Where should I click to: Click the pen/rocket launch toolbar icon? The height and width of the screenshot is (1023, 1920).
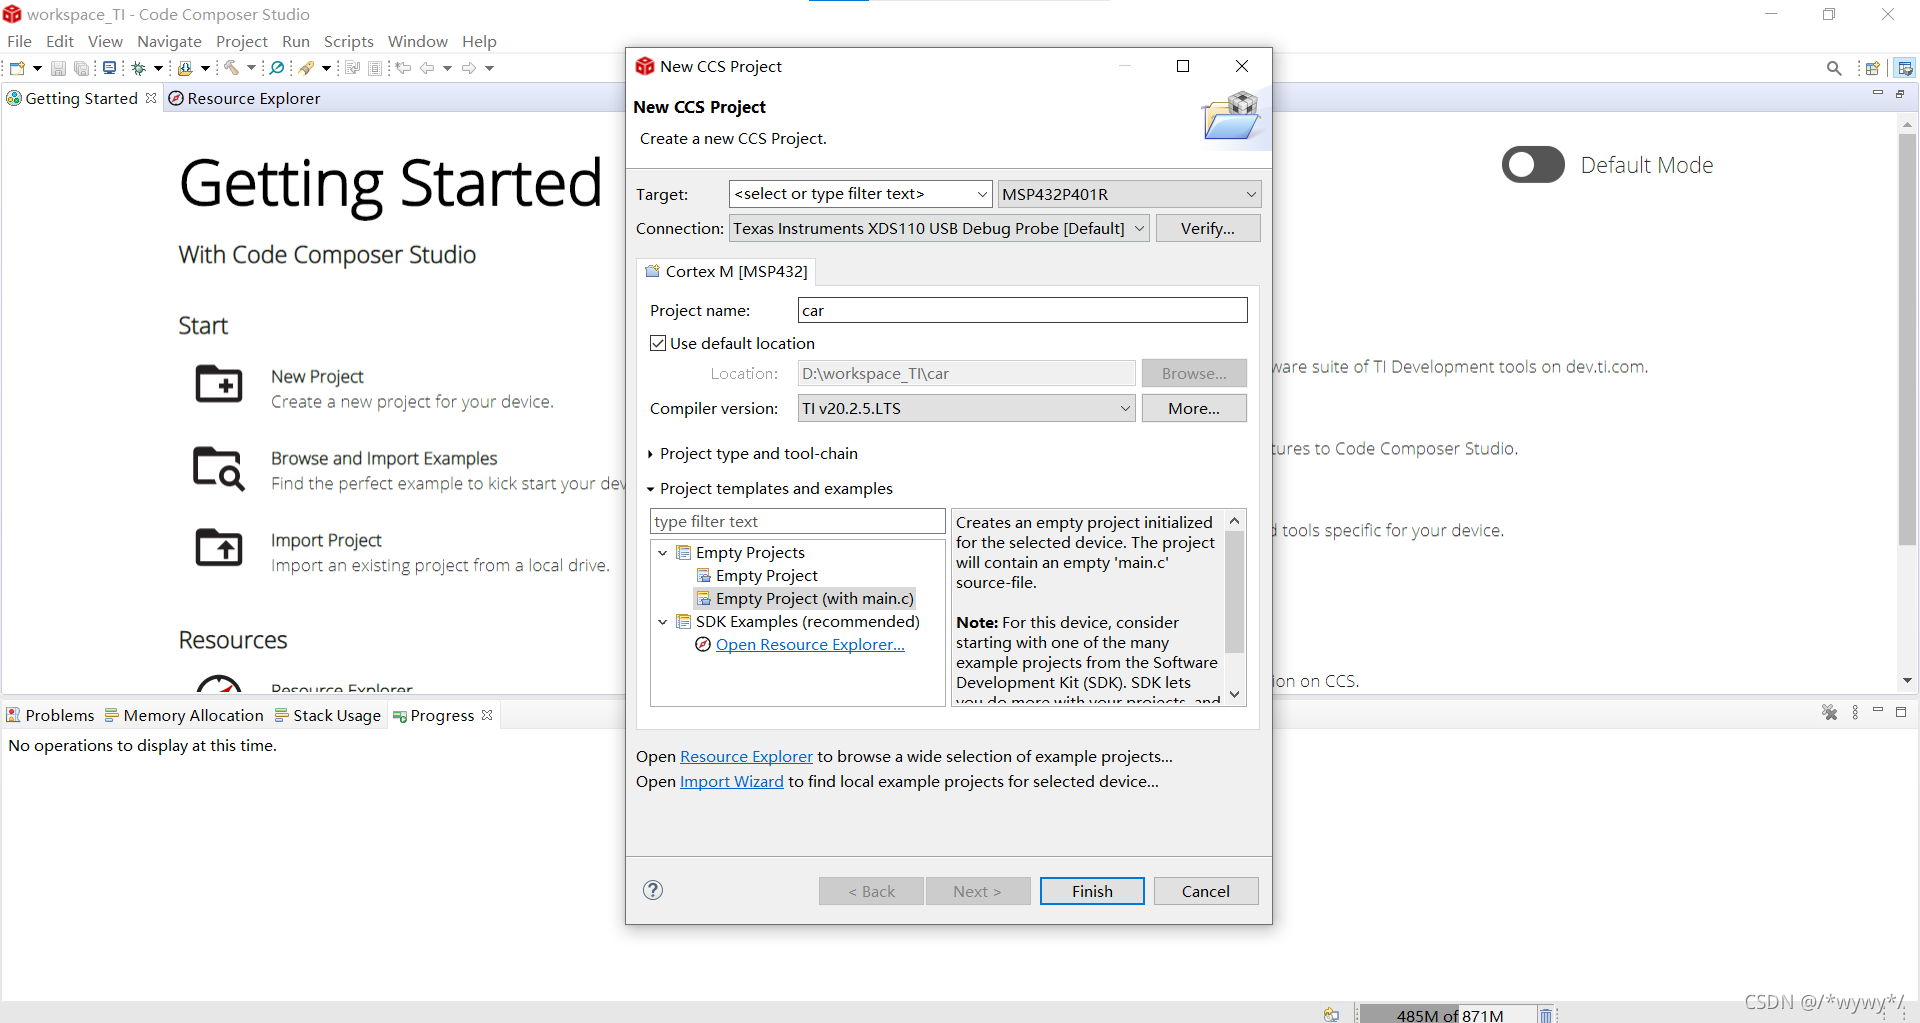coord(307,68)
